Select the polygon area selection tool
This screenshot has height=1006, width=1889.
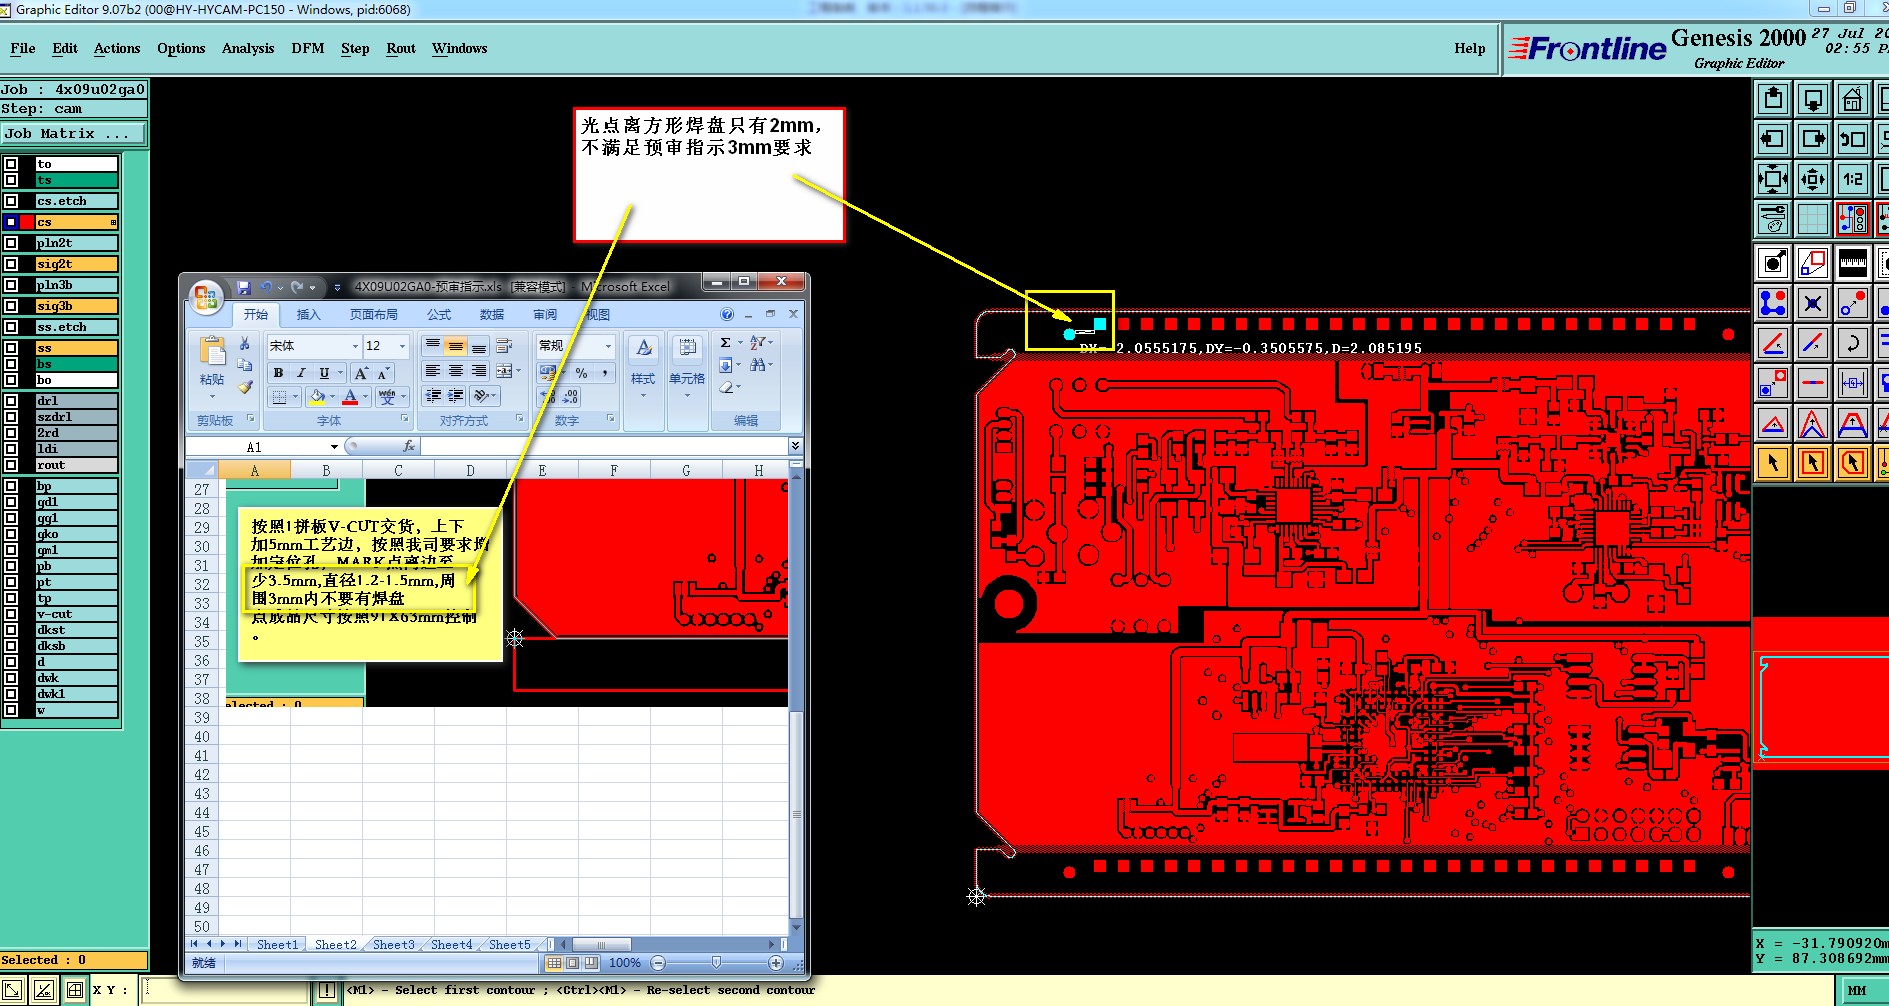(x=1852, y=463)
